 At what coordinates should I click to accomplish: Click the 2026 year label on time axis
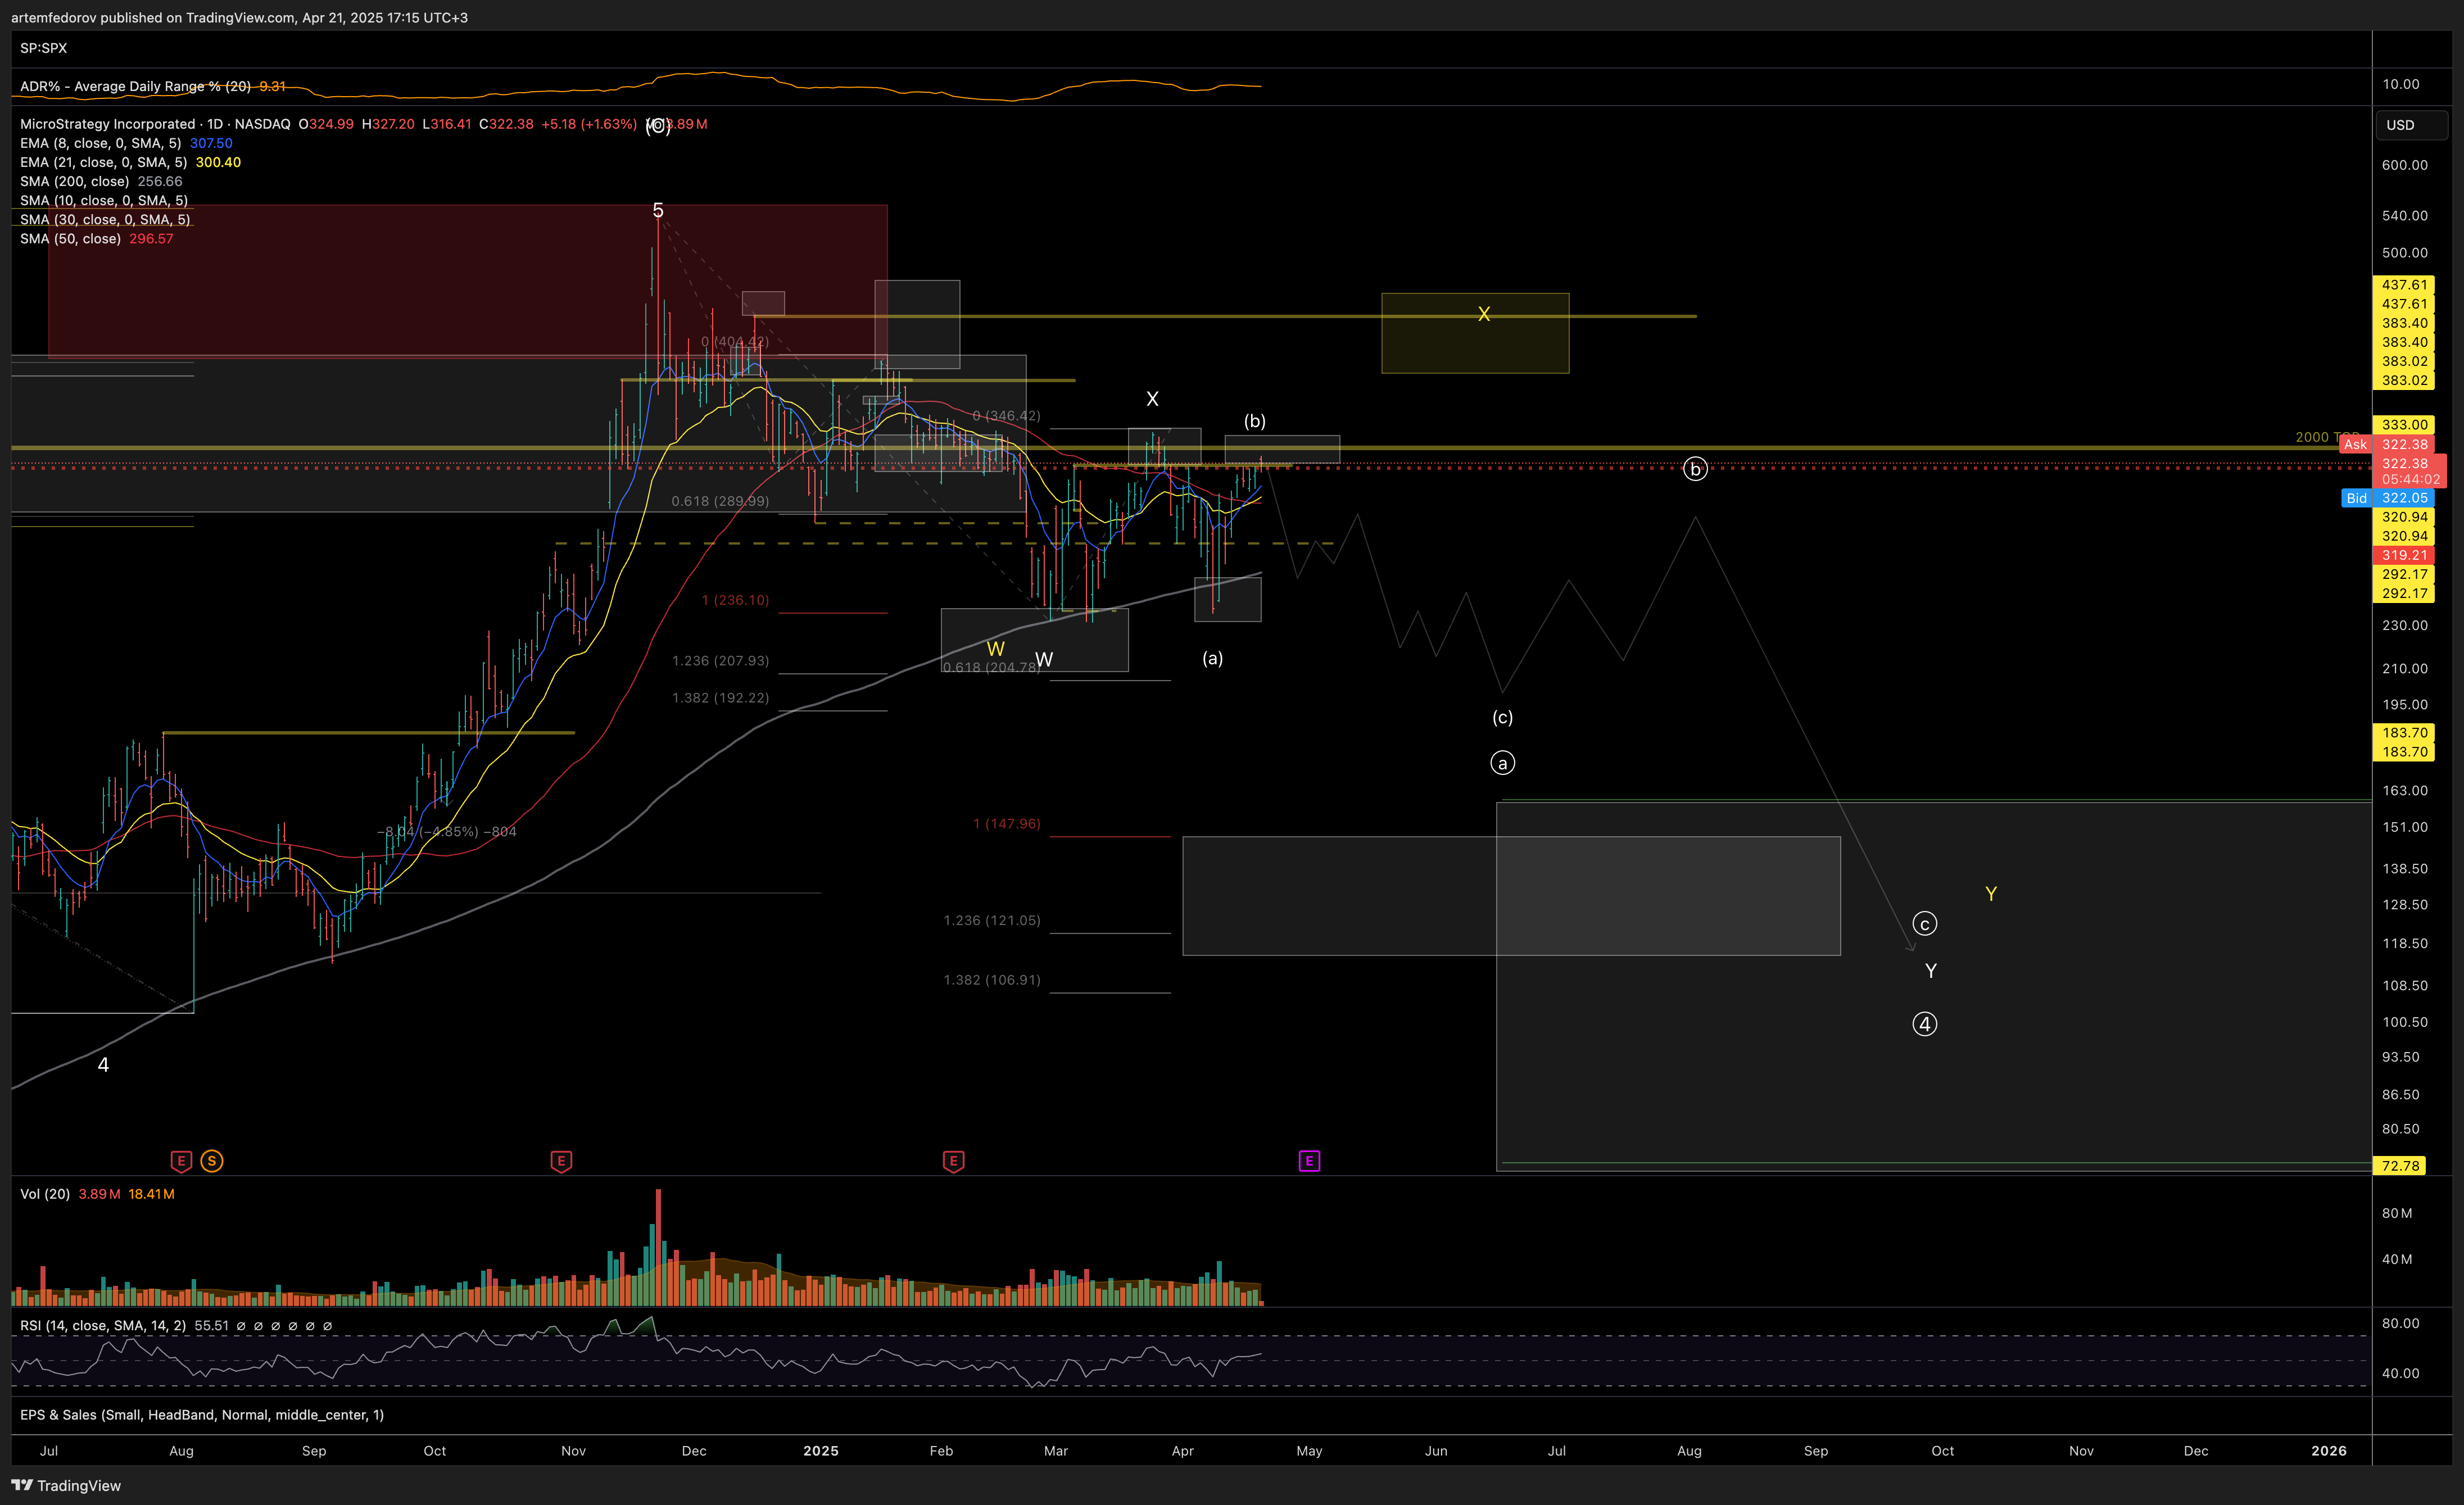point(2329,1451)
